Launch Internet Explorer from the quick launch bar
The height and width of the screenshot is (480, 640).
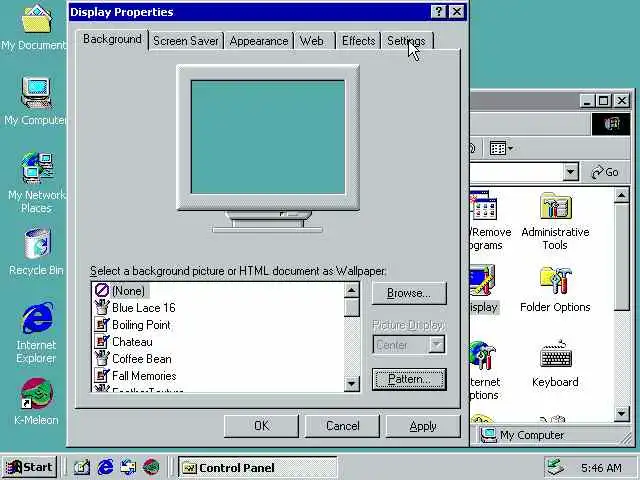105,467
